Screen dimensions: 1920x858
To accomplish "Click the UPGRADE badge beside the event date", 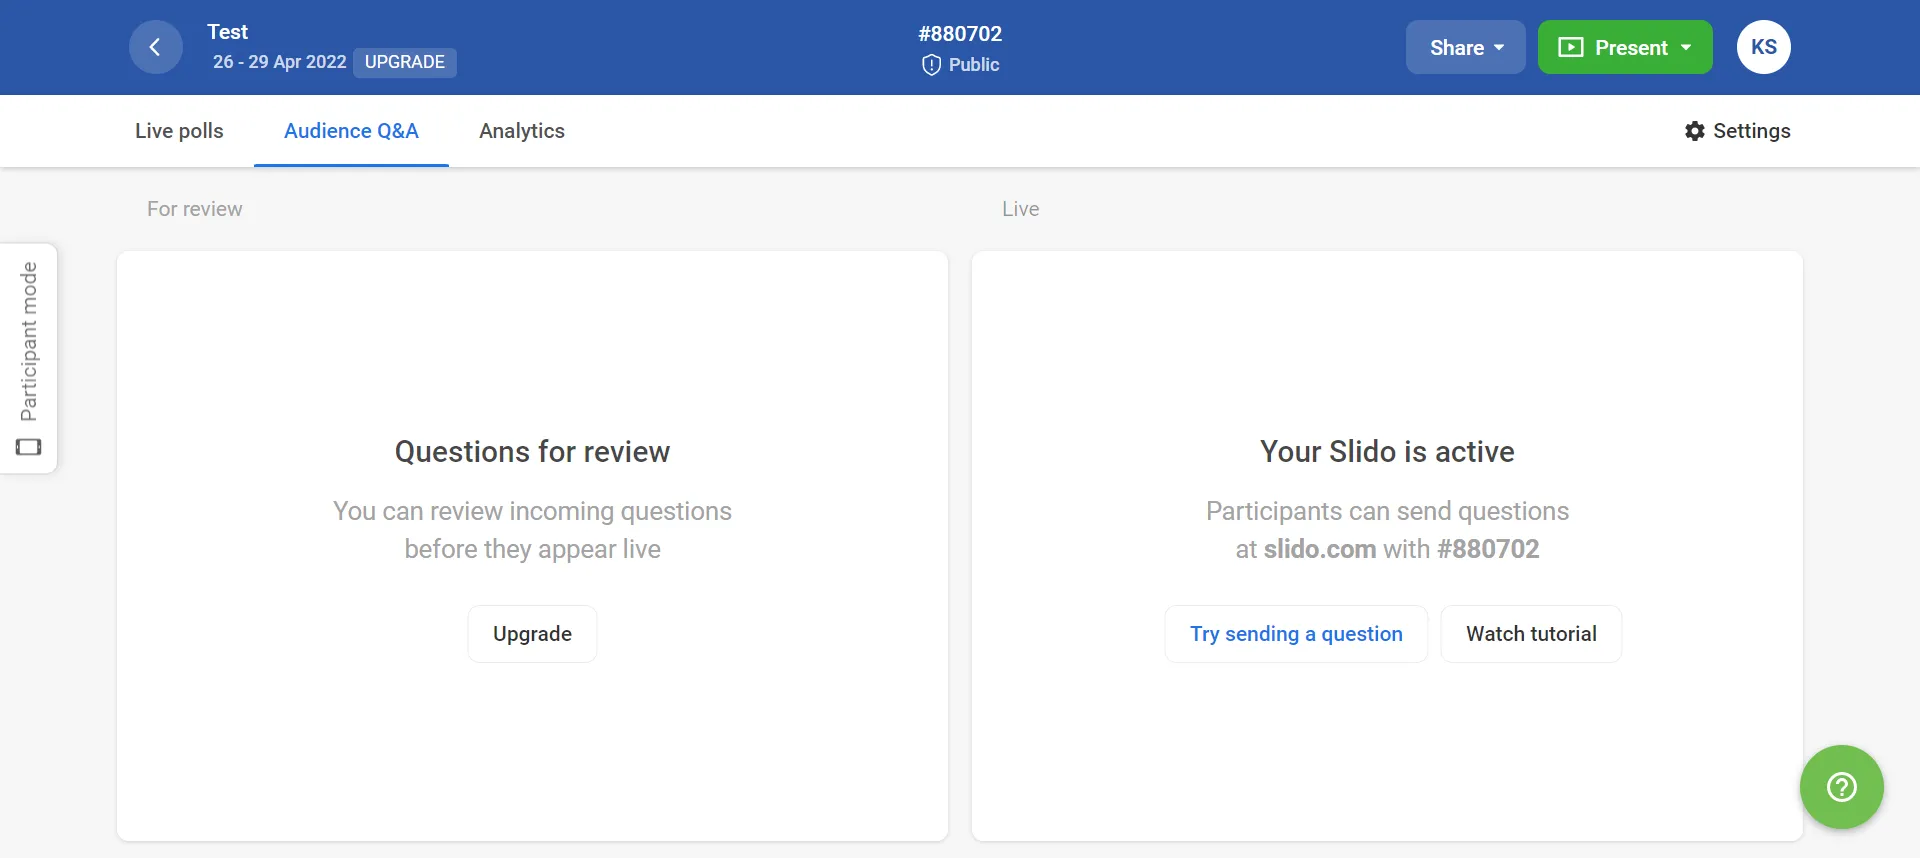I will tap(405, 62).
